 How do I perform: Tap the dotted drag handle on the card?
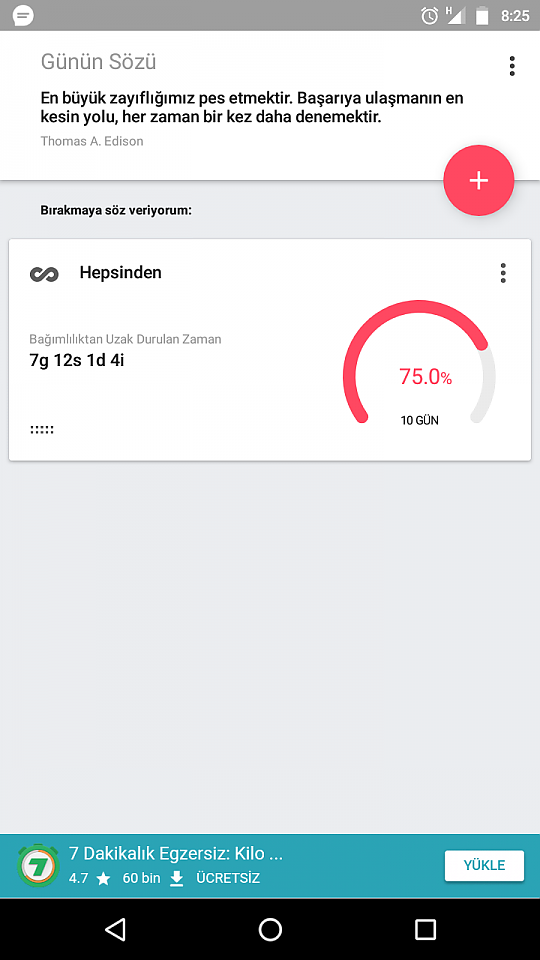pyautogui.click(x=42, y=429)
